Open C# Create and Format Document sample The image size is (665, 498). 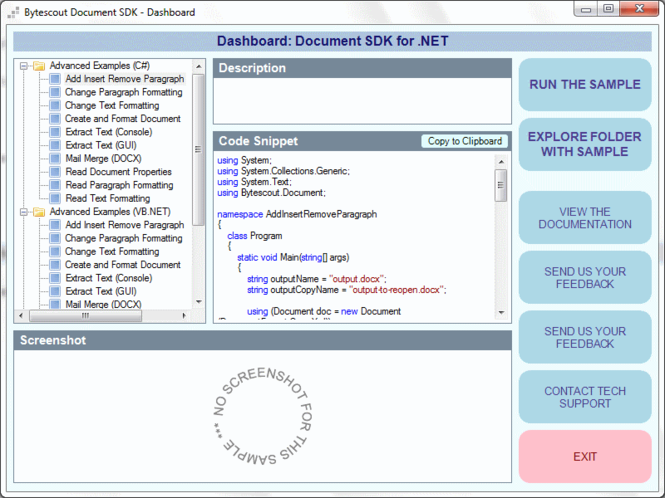123,119
